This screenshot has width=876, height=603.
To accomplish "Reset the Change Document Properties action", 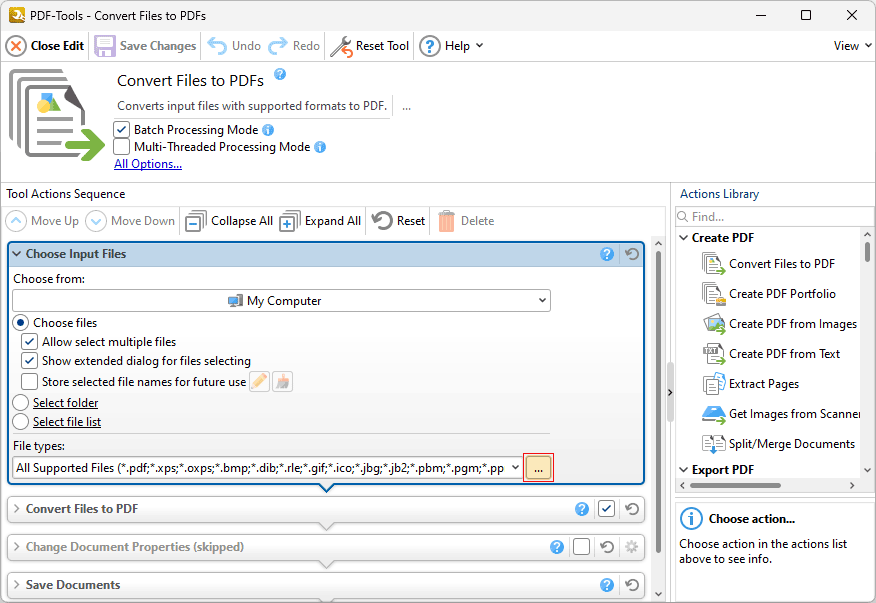I will (607, 547).
